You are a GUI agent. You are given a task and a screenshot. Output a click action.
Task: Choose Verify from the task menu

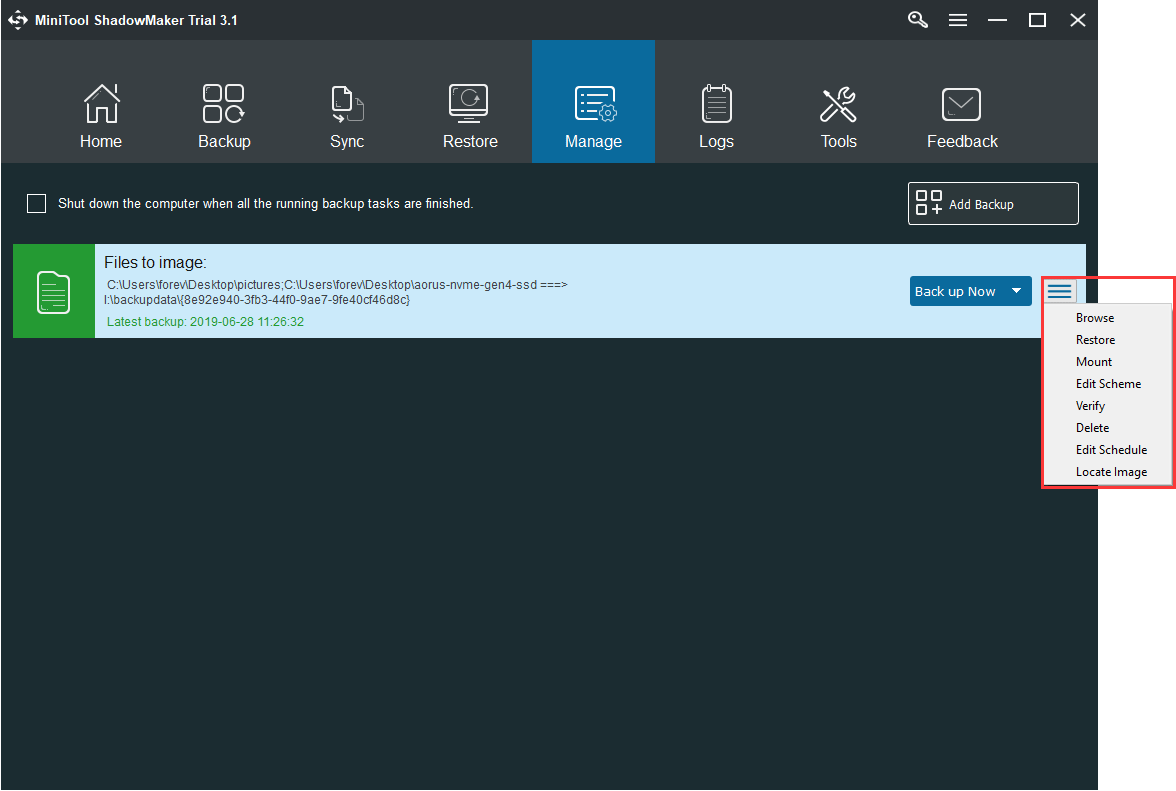click(1090, 406)
